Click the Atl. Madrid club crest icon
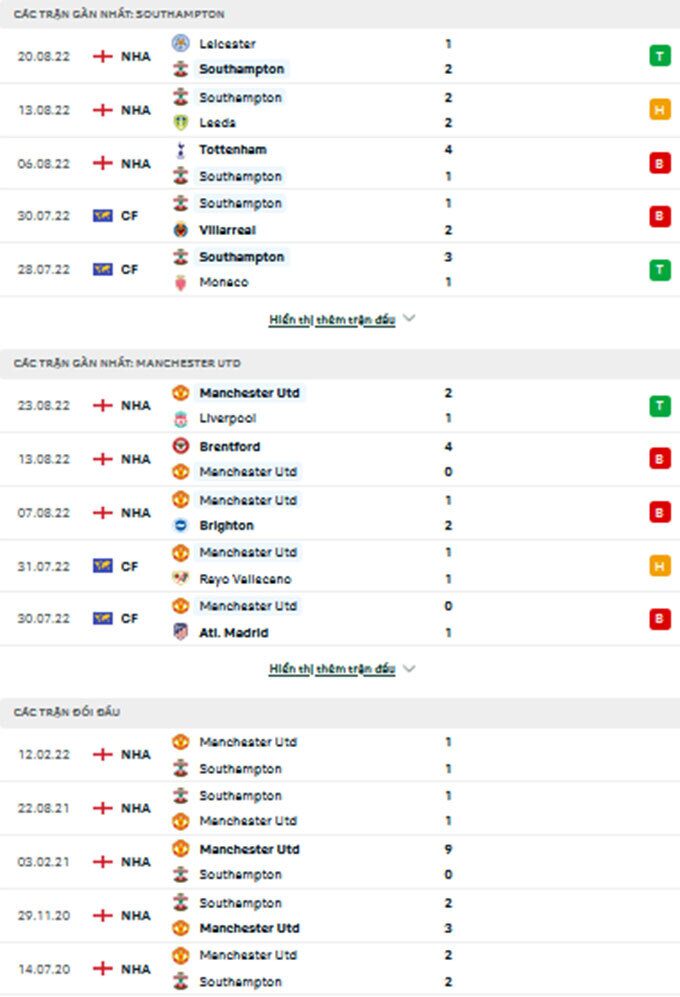The width and height of the screenshot is (680, 997). [x=180, y=632]
